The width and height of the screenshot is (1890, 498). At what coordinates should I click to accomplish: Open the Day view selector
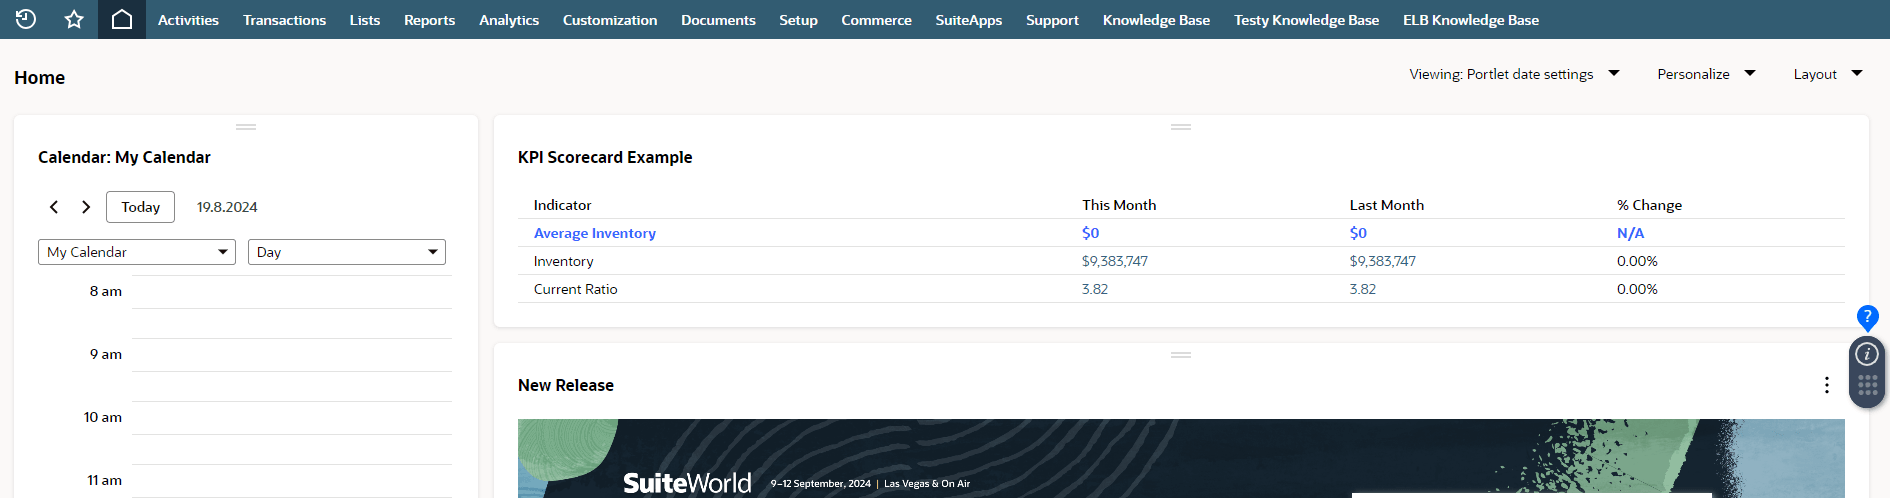click(x=347, y=252)
